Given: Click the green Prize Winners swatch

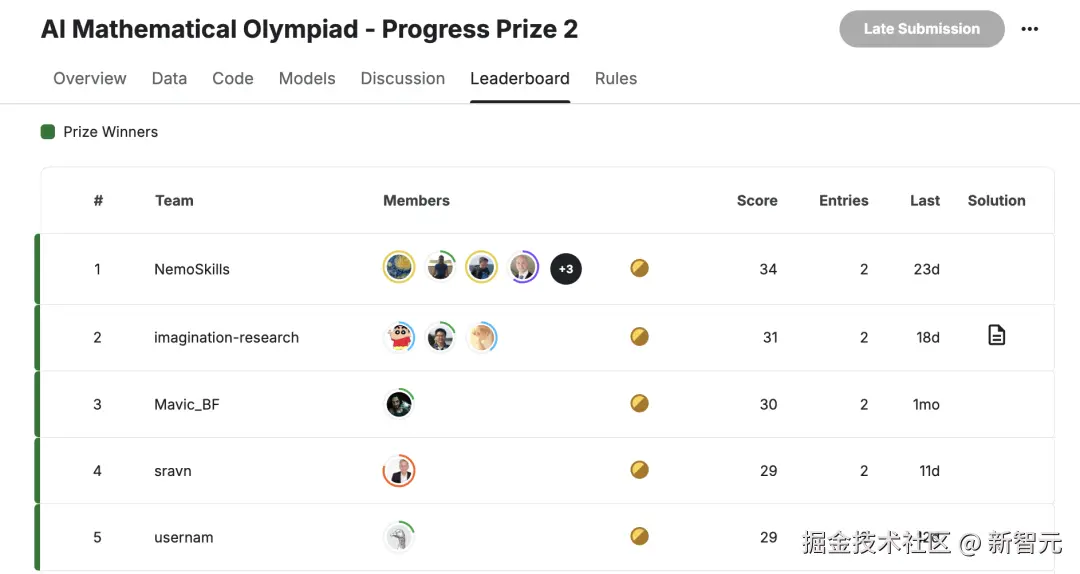Looking at the screenshot, I should click(x=48, y=132).
